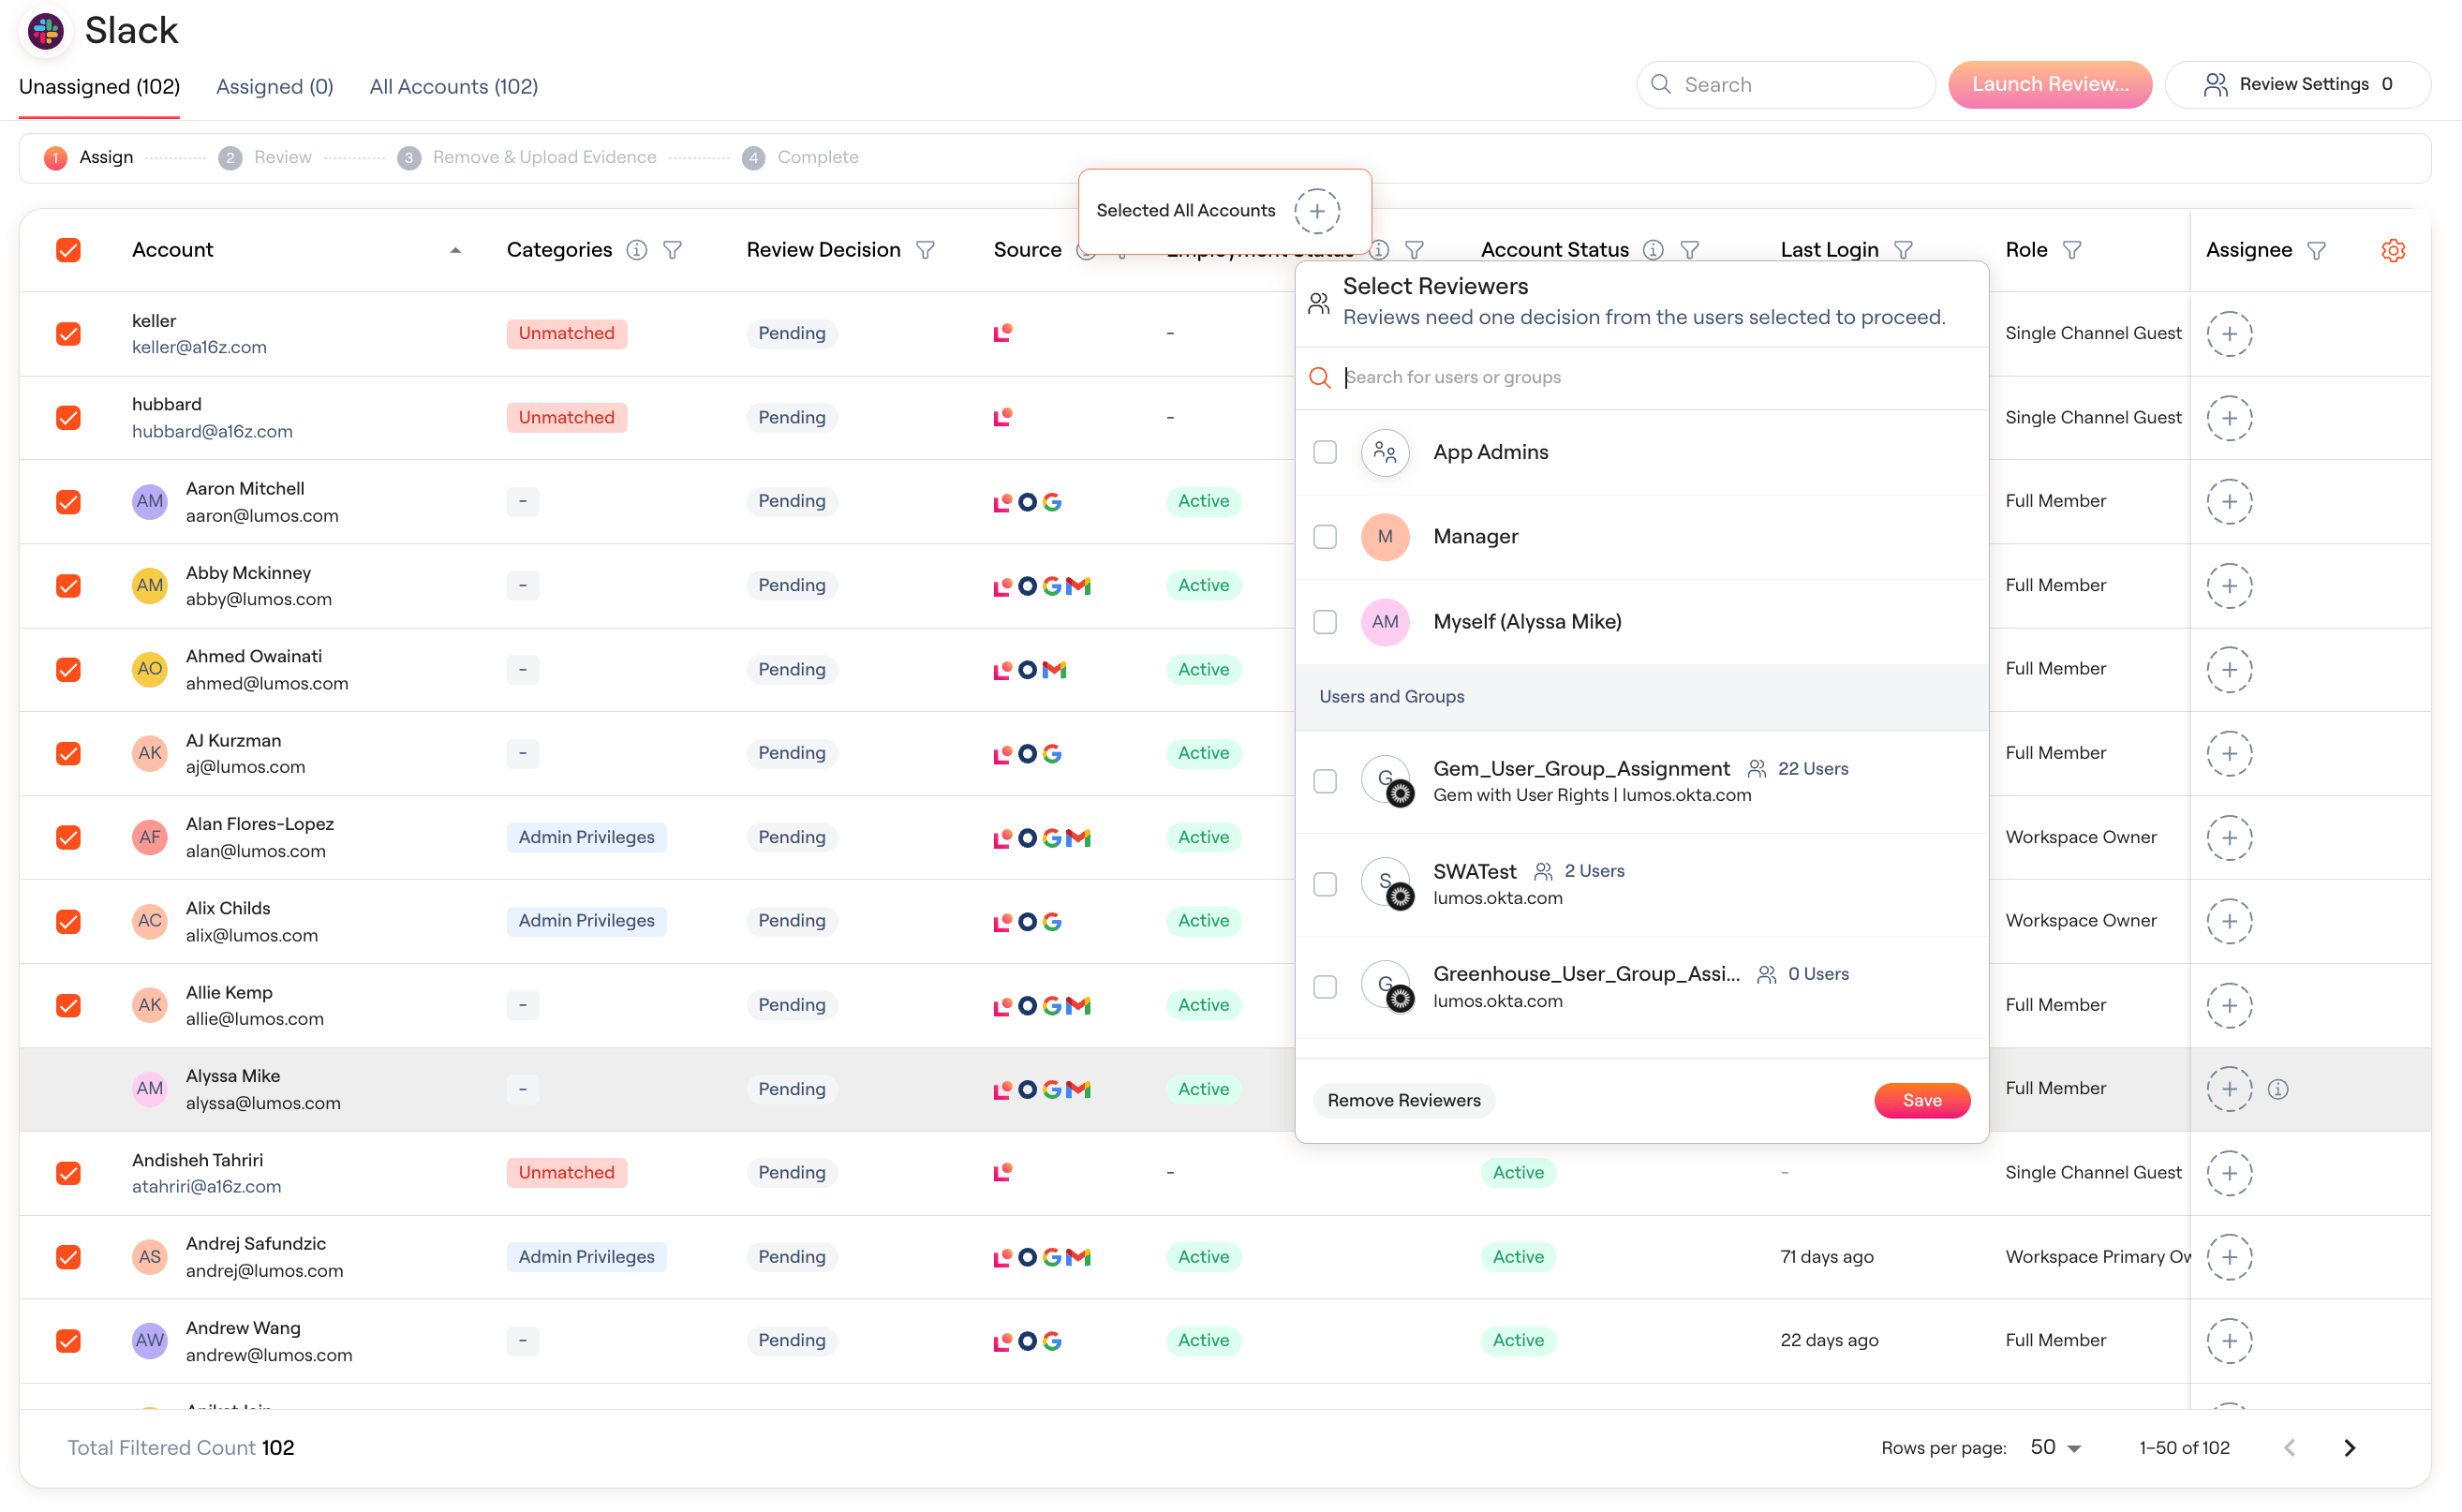Check the SWATest group checkbox
Image resolution: width=2462 pixels, height=1512 pixels.
[x=1325, y=884]
